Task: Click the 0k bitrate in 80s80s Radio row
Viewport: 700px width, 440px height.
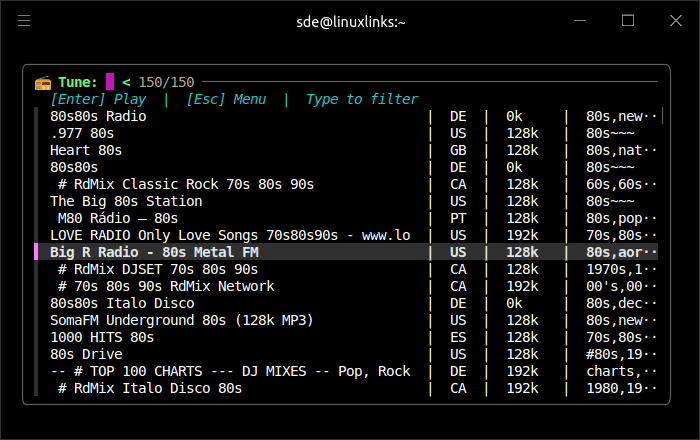Action: click(x=514, y=116)
